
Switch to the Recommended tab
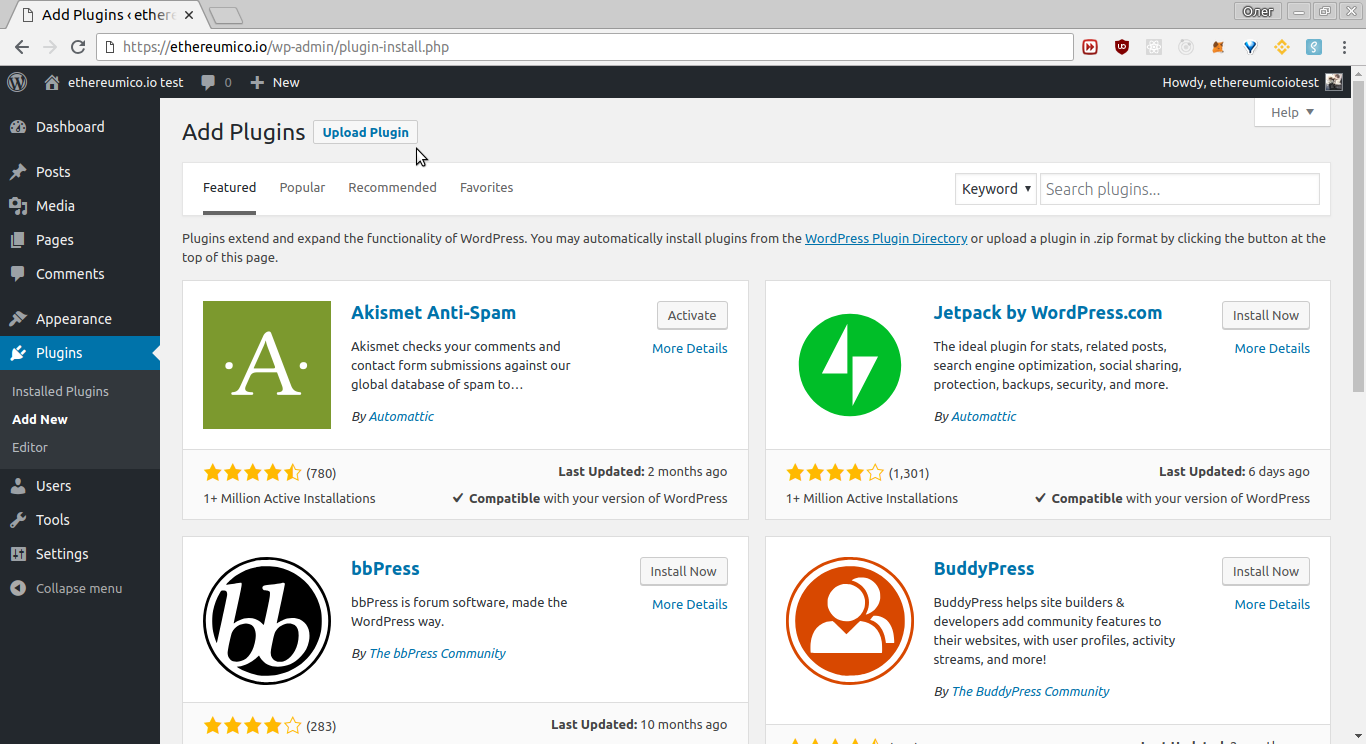click(x=392, y=187)
